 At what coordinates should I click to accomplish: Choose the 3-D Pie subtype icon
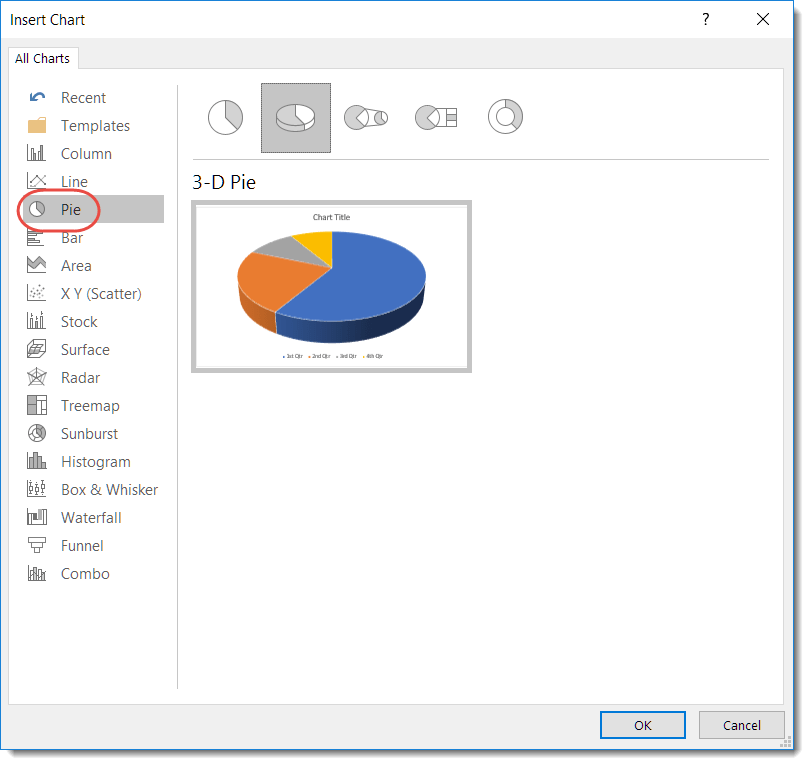295,118
